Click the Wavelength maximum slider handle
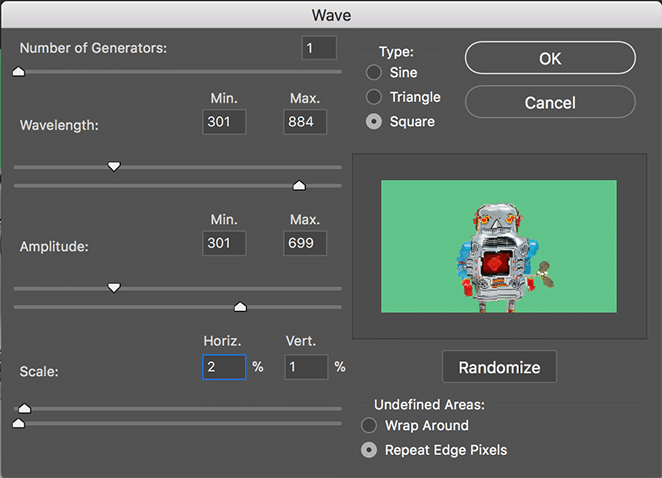The height and width of the screenshot is (478, 662). pyautogui.click(x=298, y=185)
